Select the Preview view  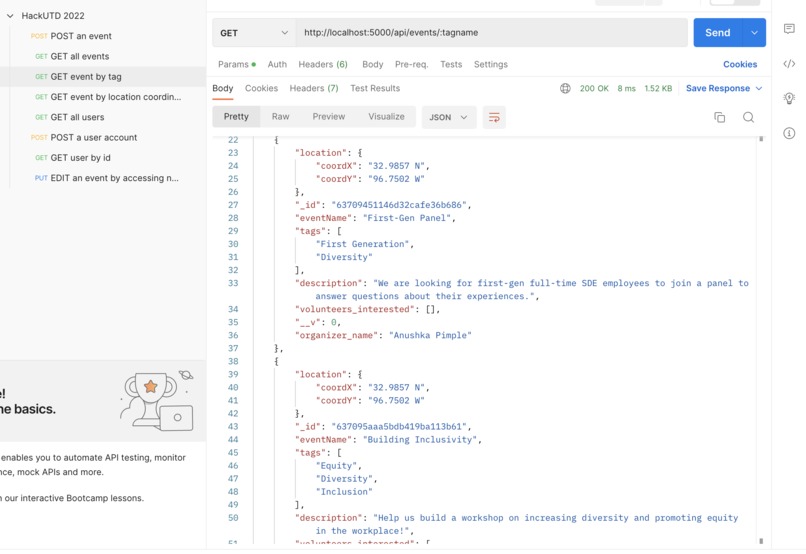coord(328,117)
